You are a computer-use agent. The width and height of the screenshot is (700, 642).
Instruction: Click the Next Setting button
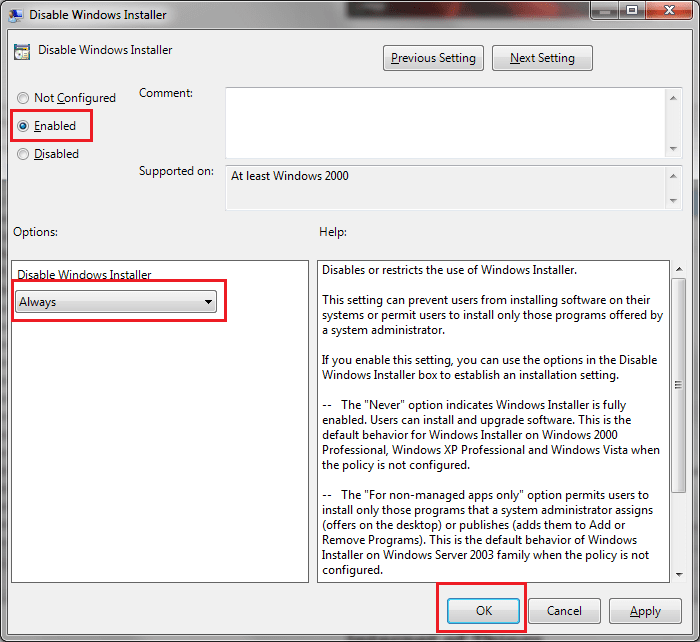[542, 58]
